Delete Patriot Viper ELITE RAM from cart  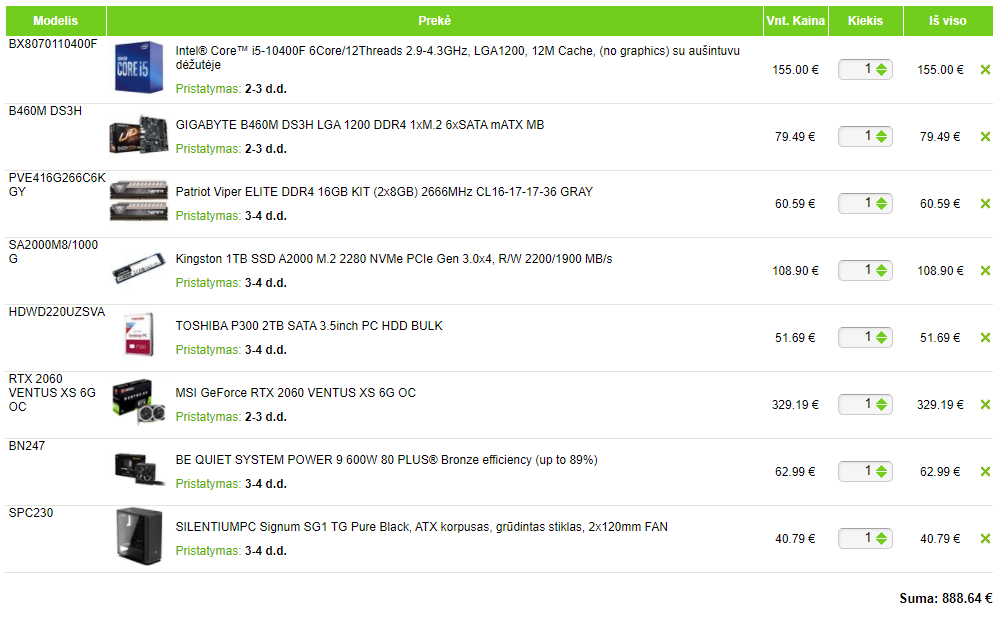[985, 204]
